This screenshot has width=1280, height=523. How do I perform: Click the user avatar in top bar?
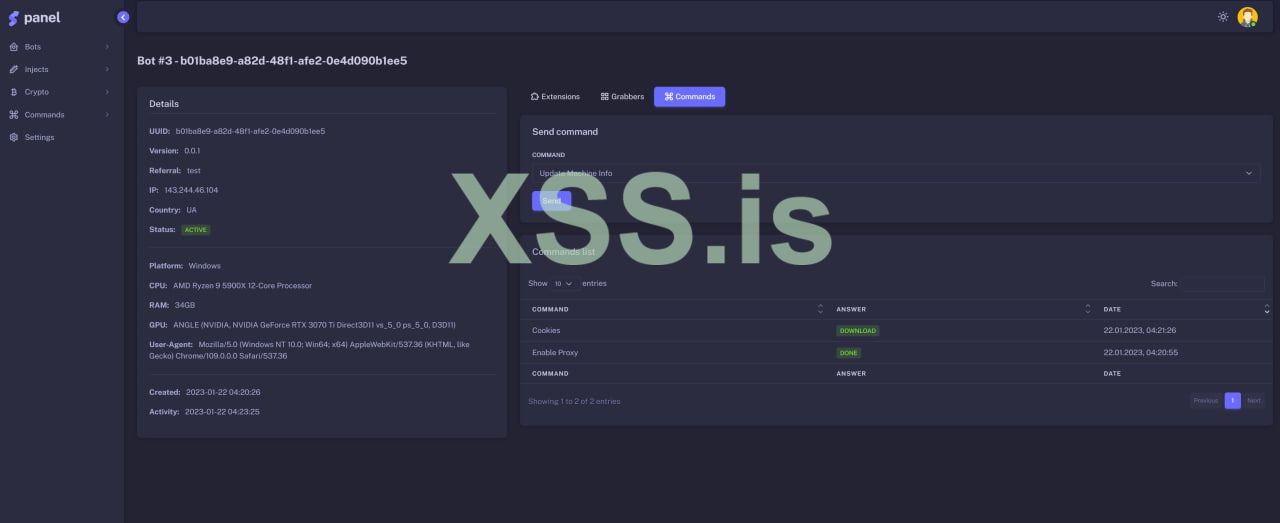1247,17
